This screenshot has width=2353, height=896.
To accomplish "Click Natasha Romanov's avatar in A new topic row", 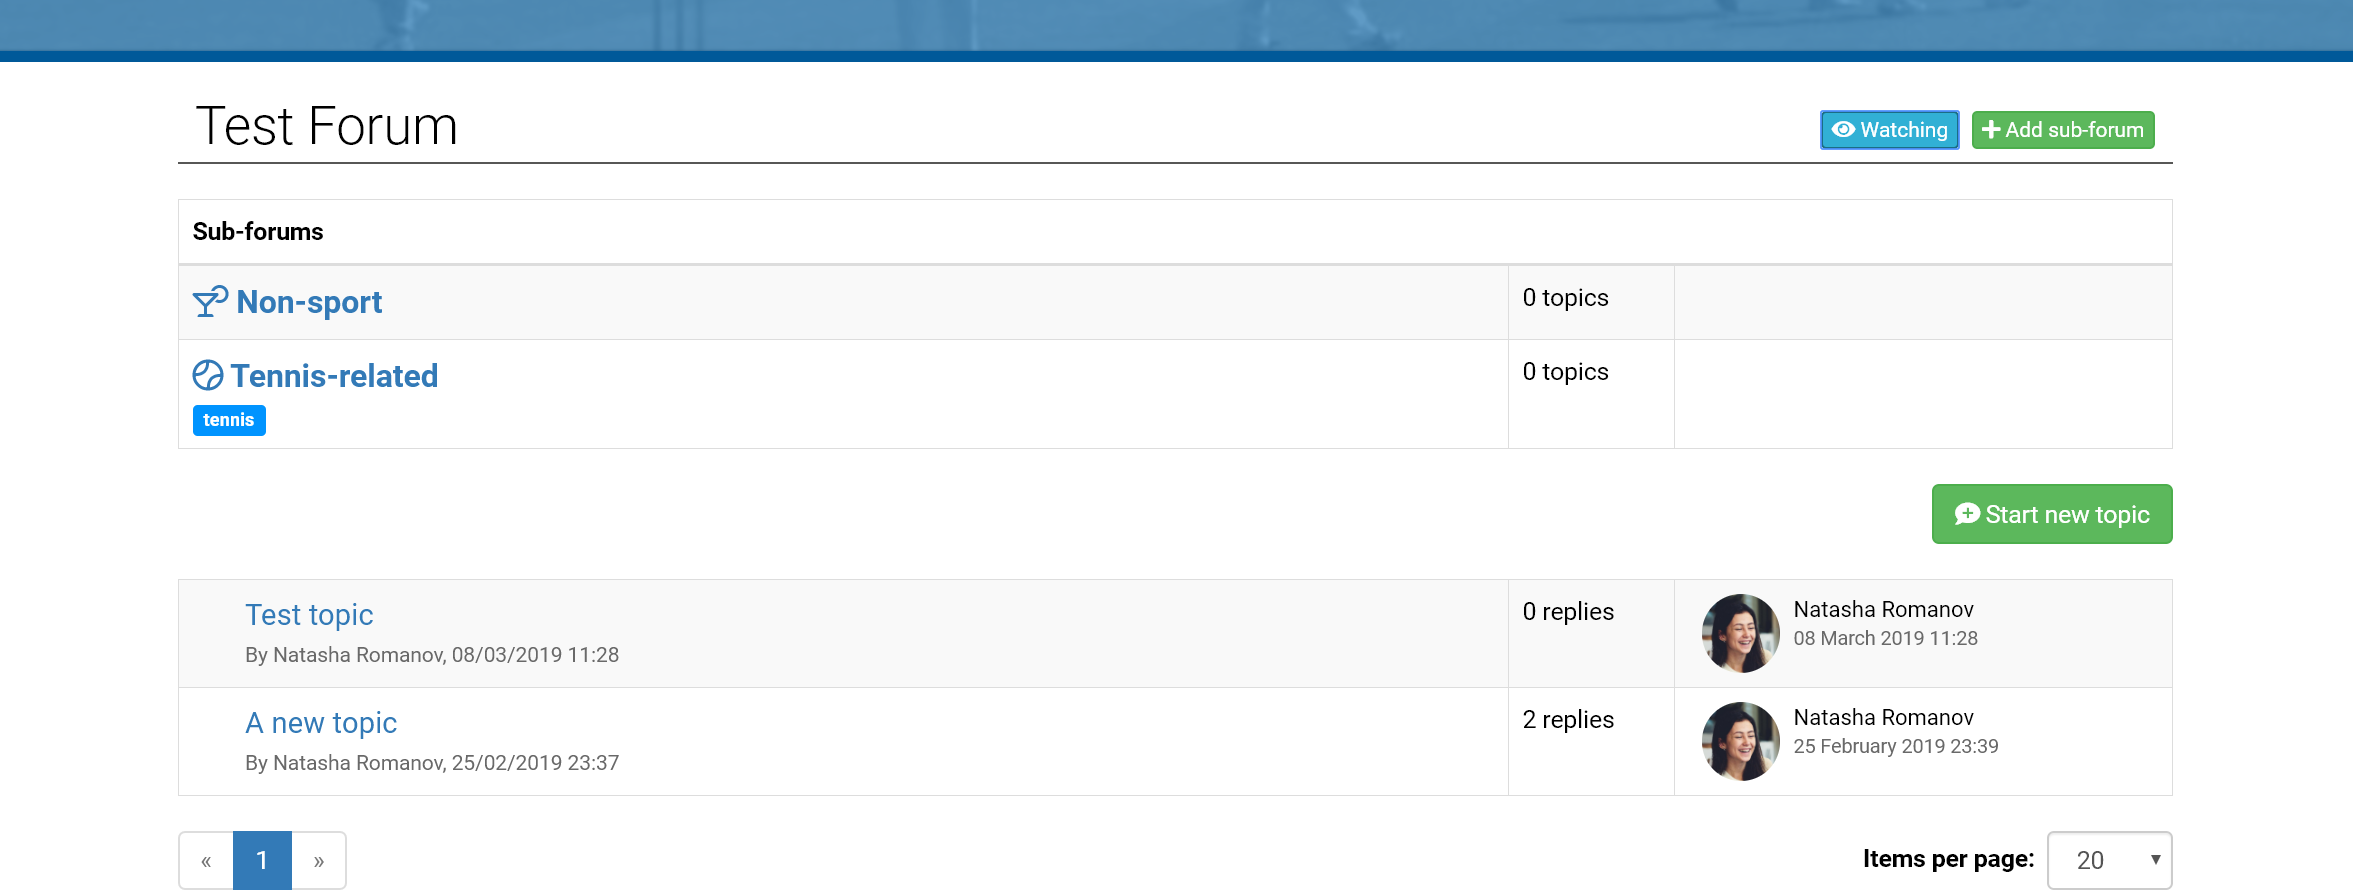I will coord(1740,741).
